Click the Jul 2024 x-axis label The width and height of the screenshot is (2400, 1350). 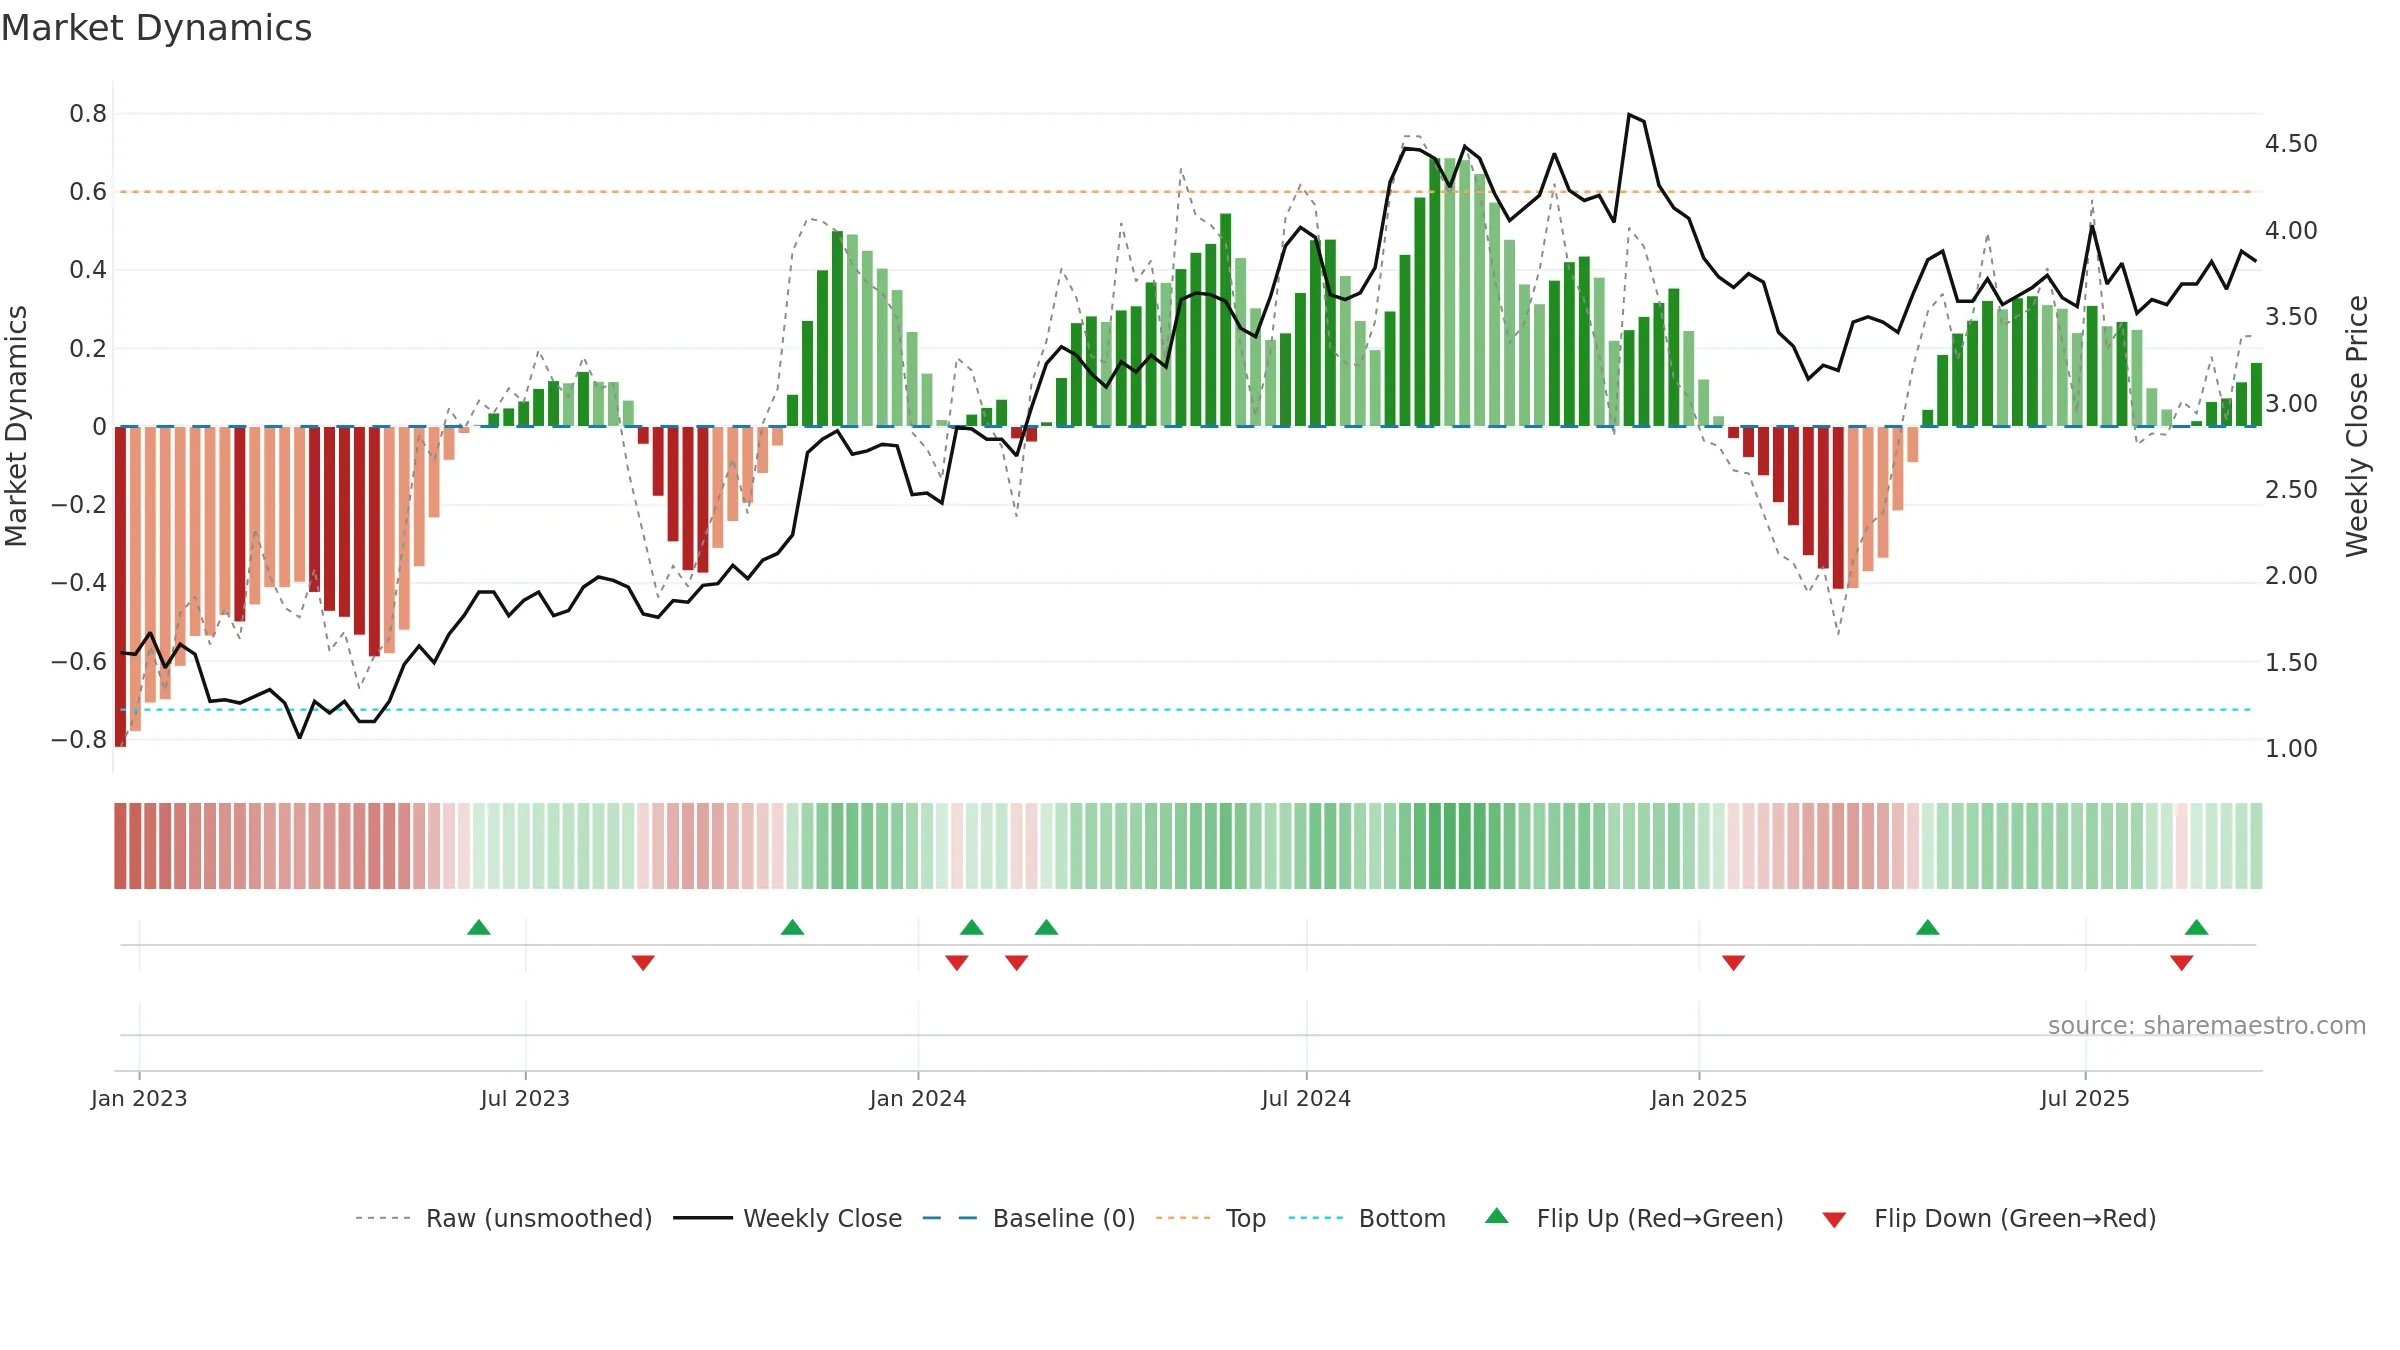tap(1306, 1098)
